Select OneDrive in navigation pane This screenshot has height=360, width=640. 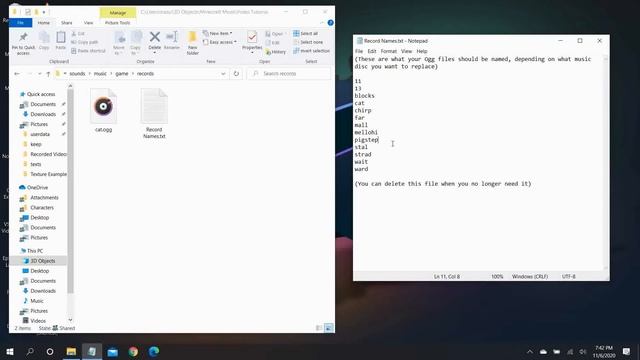tap(33, 188)
